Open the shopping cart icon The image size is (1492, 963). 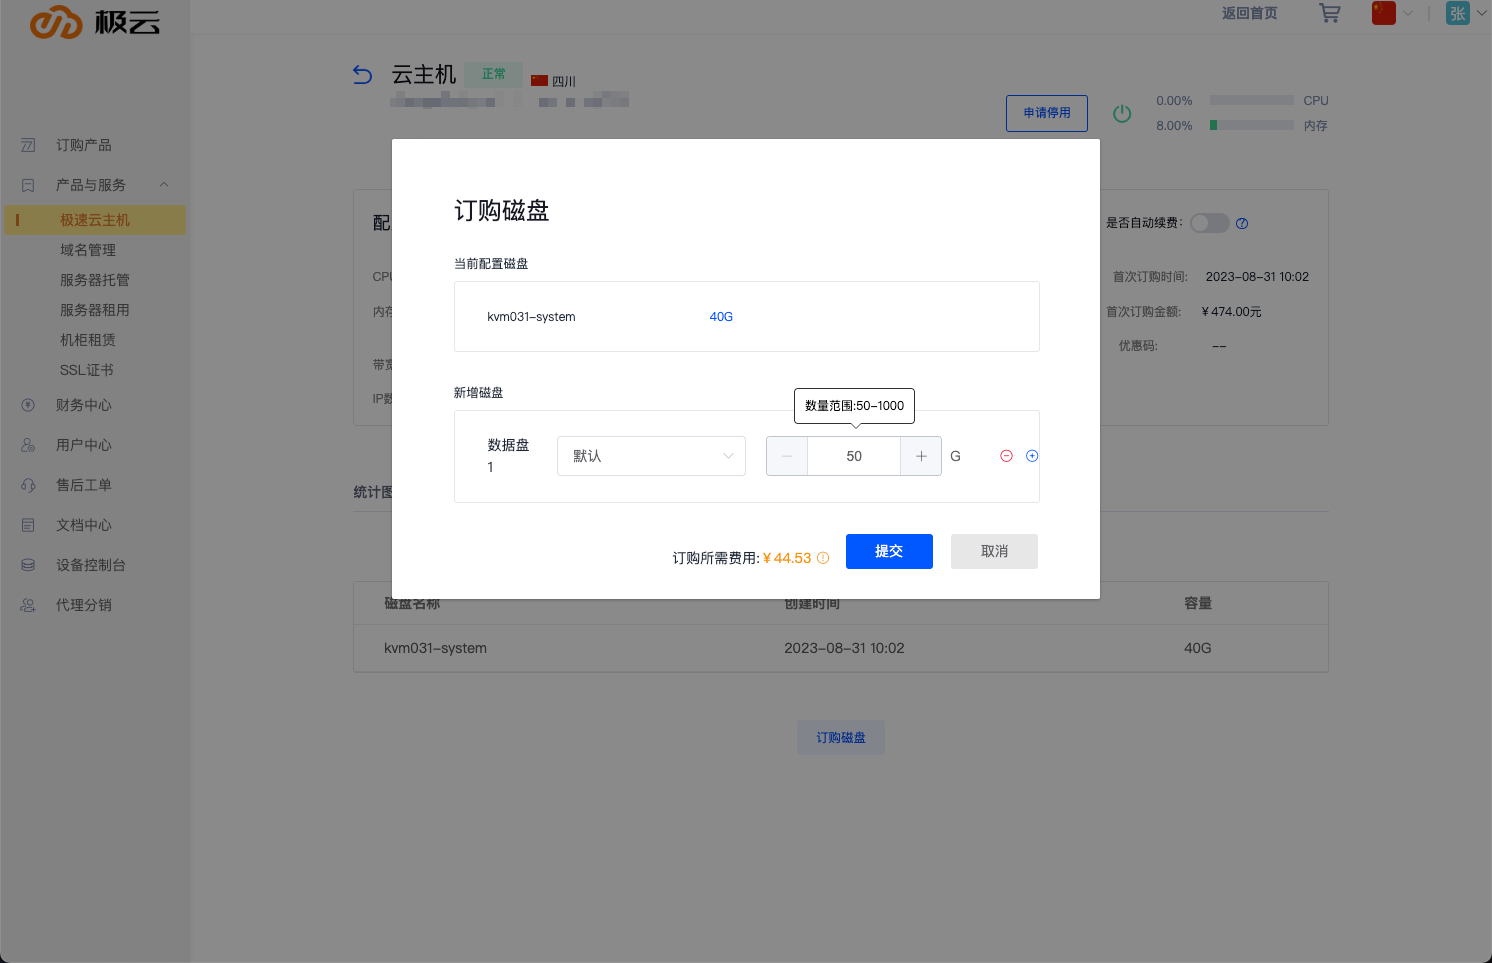pyautogui.click(x=1329, y=13)
